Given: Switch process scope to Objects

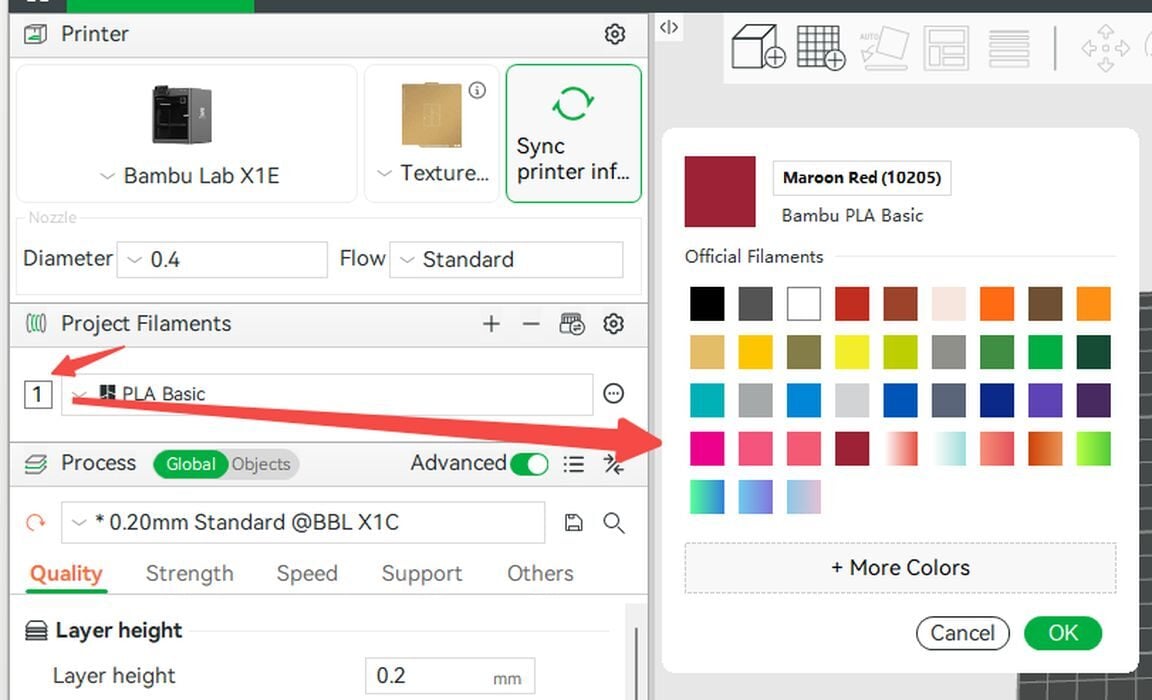Looking at the screenshot, I should click(x=261, y=464).
